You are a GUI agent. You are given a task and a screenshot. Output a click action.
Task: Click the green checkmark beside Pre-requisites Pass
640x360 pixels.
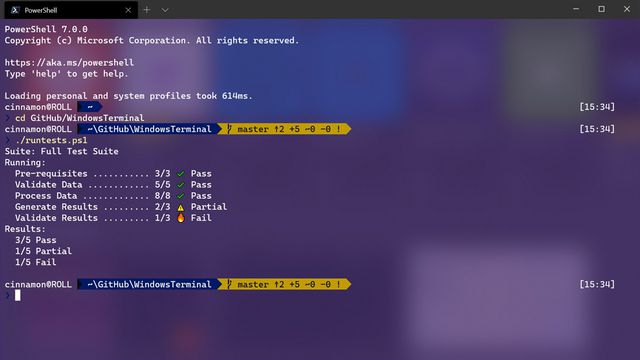[x=180, y=174]
